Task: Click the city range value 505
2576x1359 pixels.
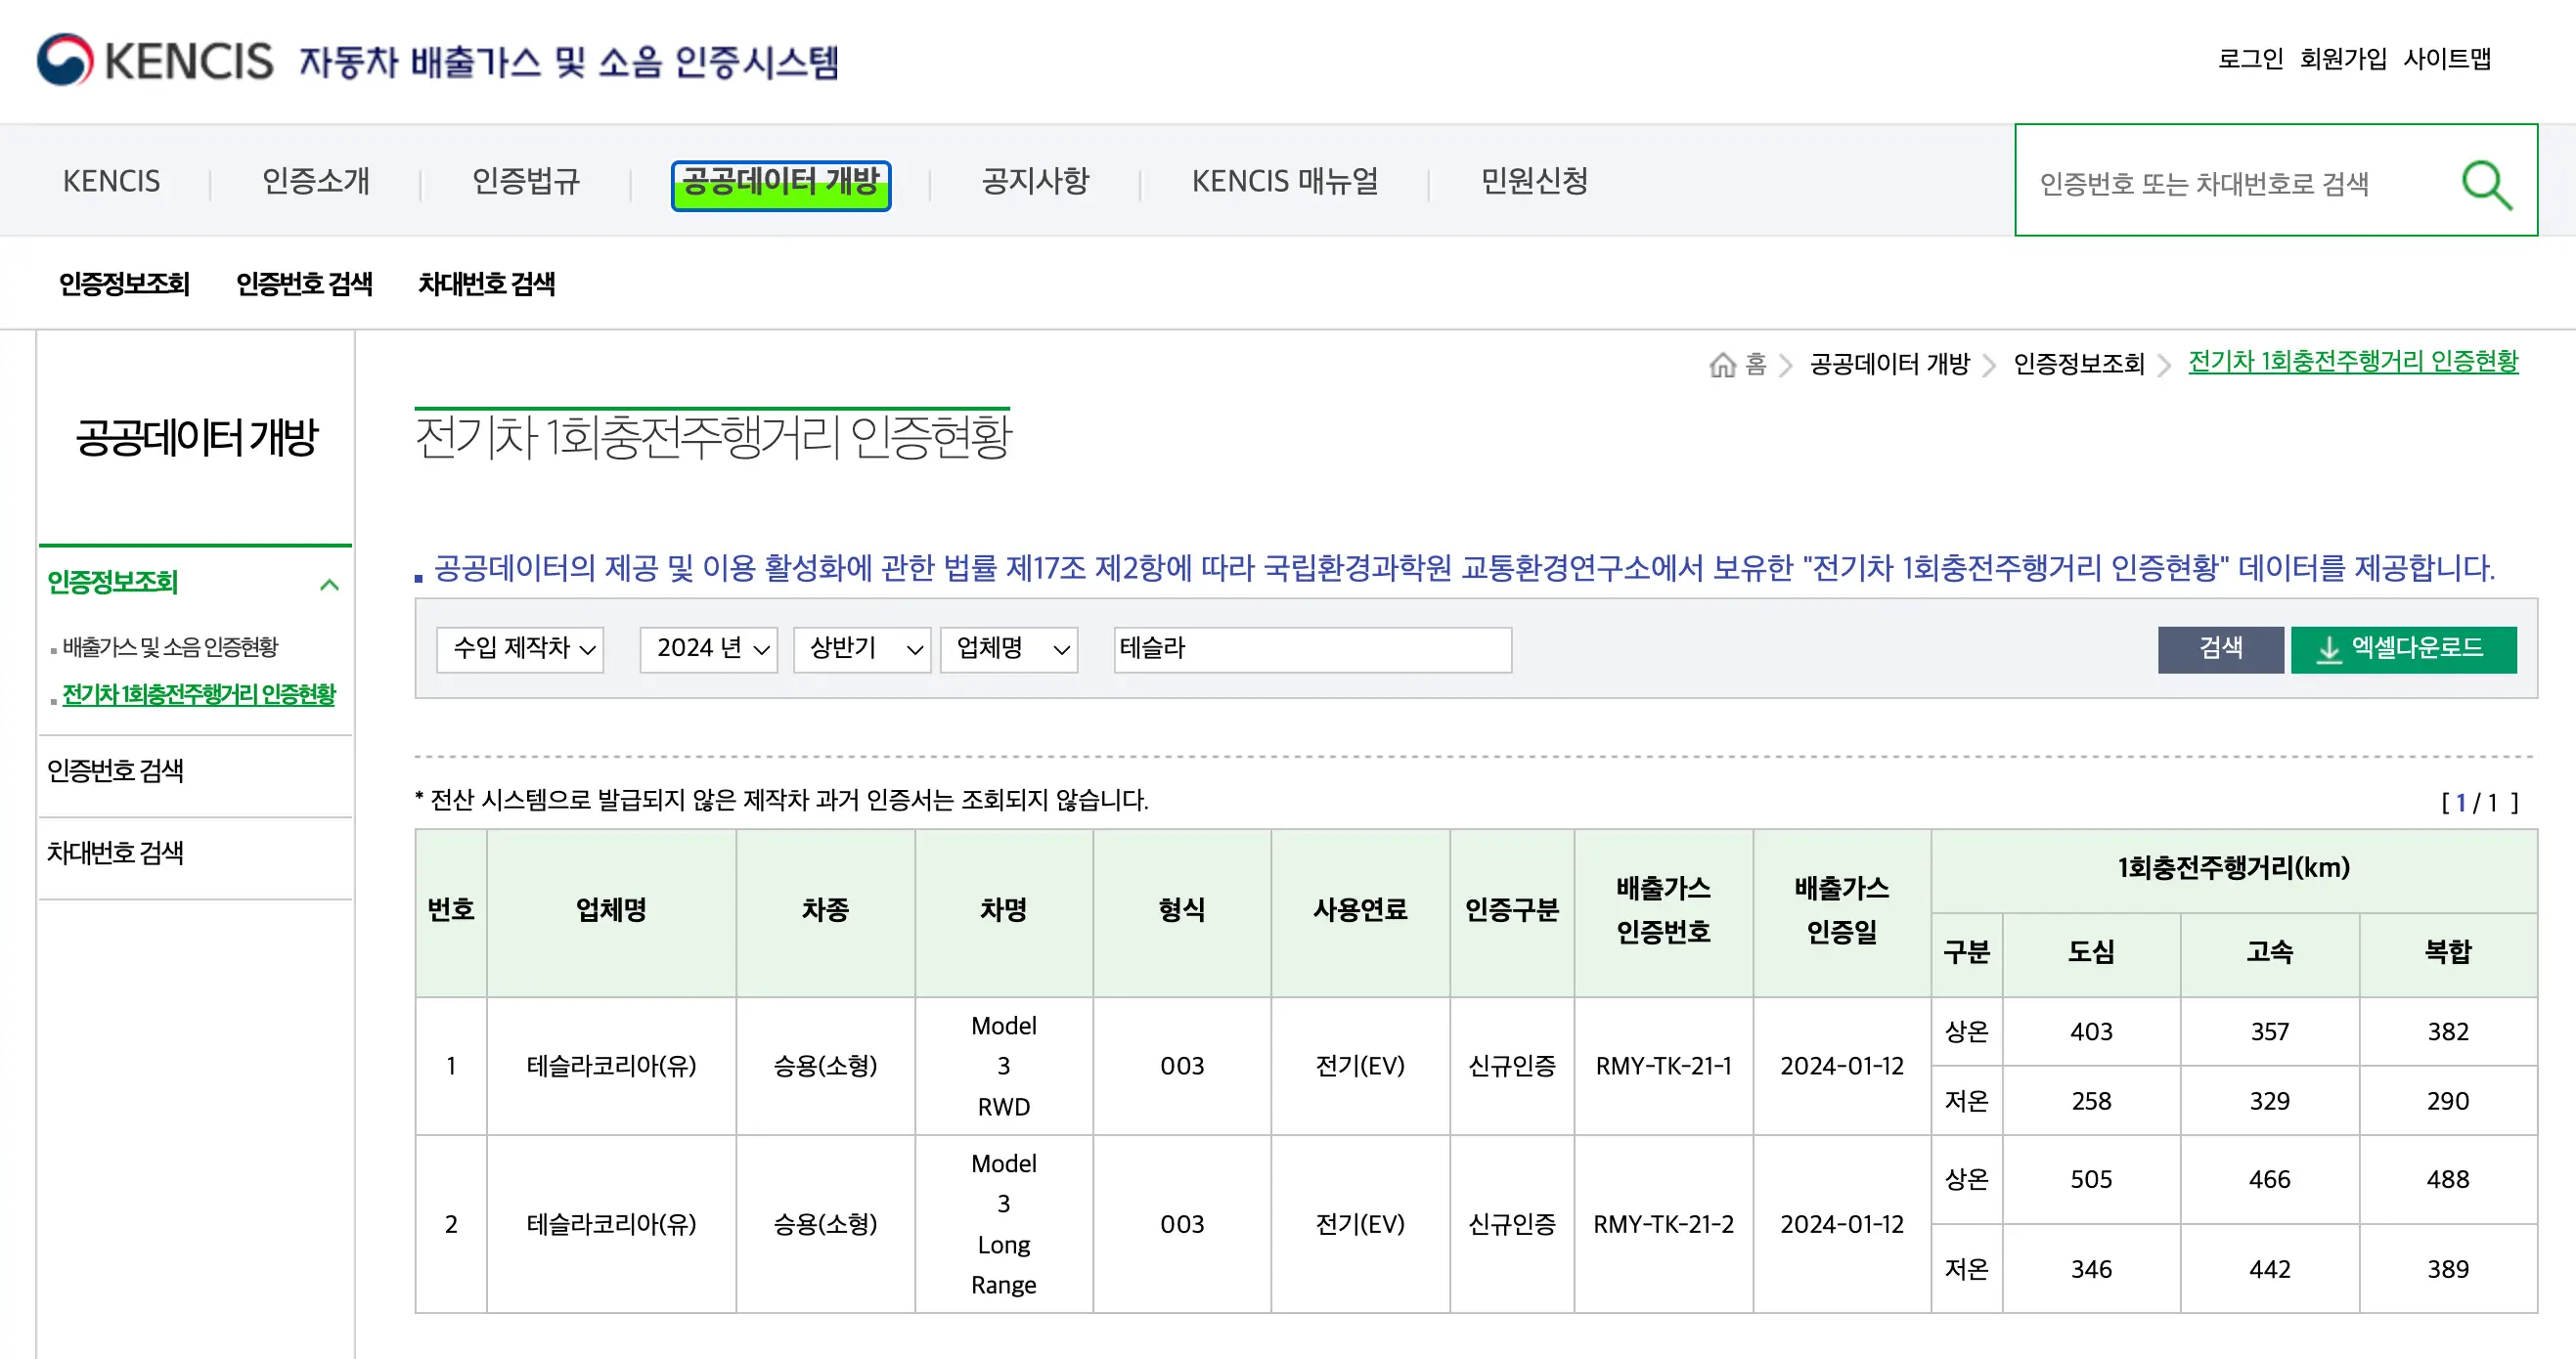Action: click(x=2091, y=1180)
